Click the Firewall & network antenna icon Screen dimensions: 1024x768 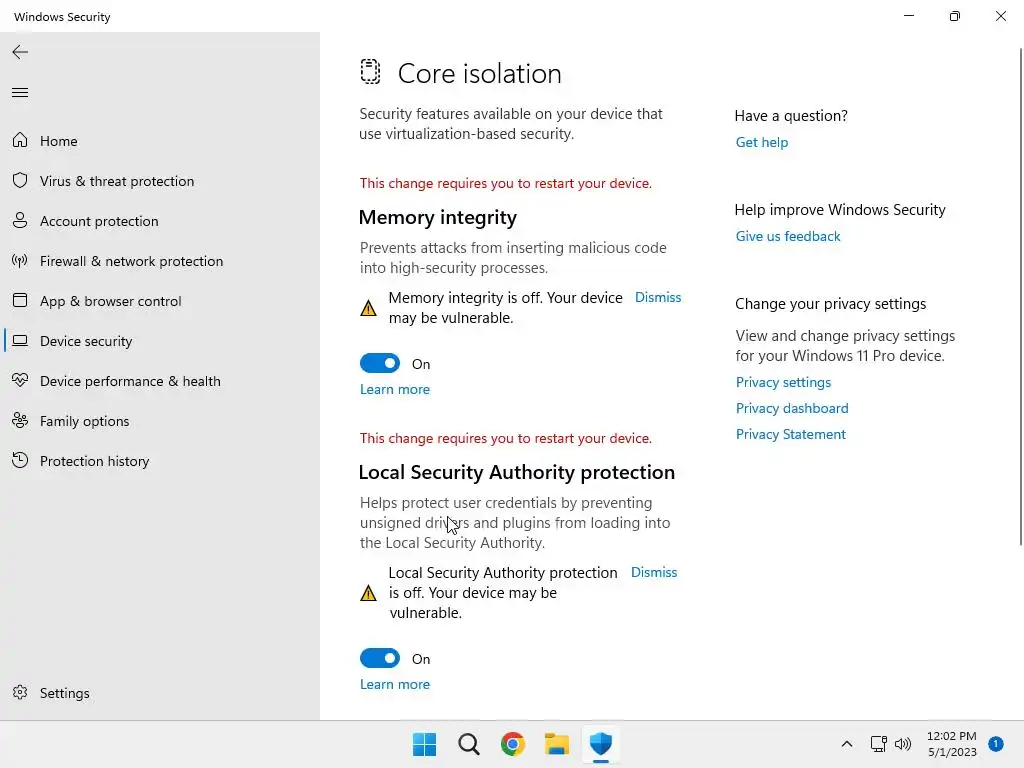click(20, 261)
